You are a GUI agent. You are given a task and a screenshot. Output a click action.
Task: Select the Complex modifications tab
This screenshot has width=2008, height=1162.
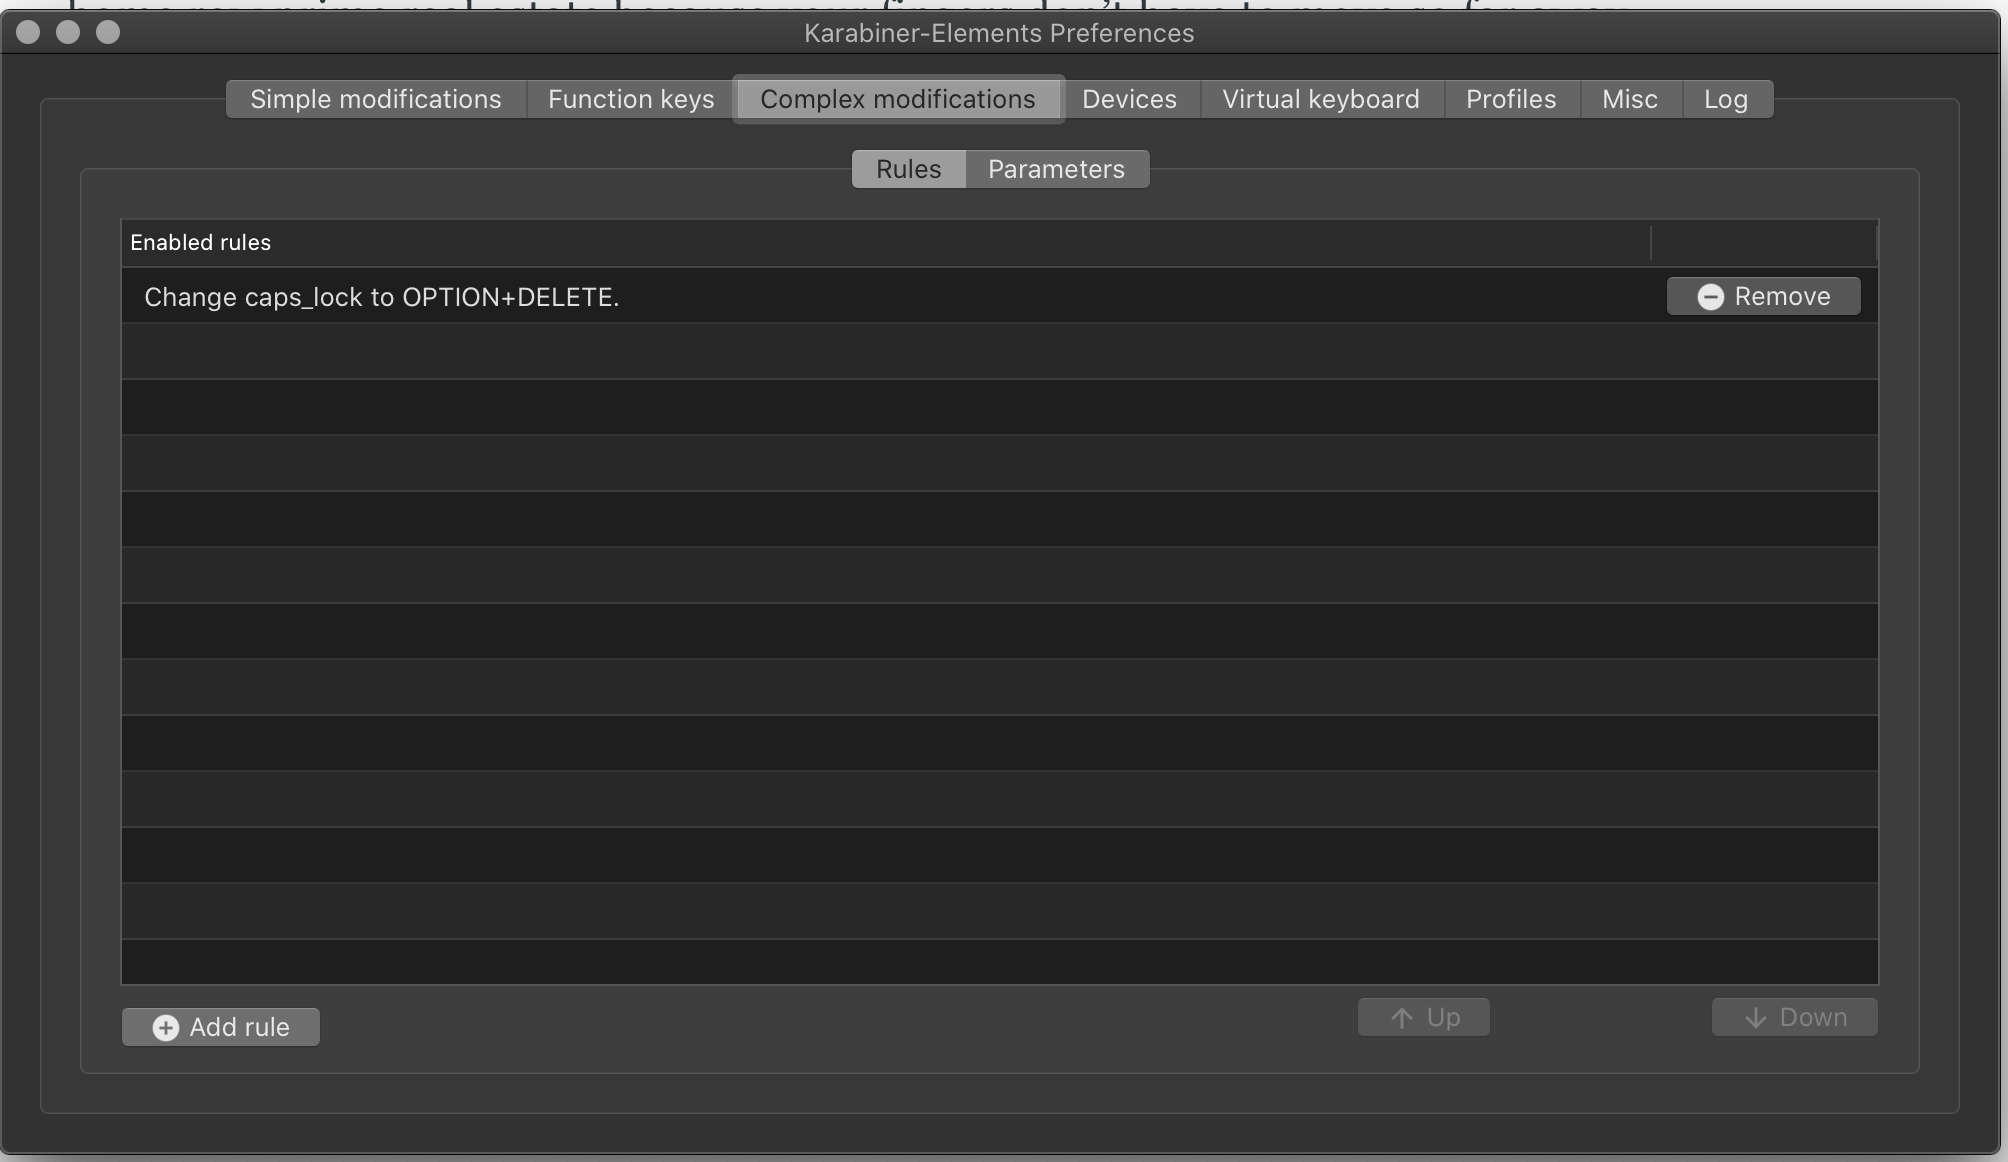click(x=898, y=99)
